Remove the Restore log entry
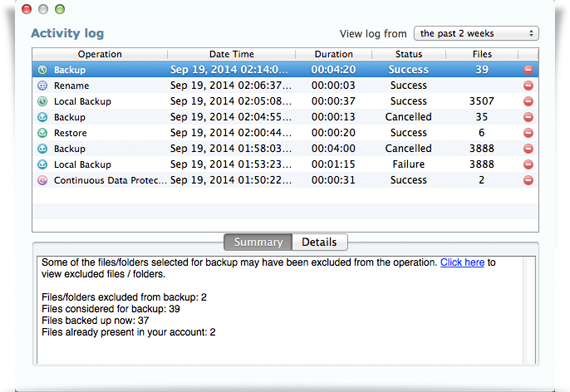Viewport: 570px width, 392px height. [x=528, y=133]
